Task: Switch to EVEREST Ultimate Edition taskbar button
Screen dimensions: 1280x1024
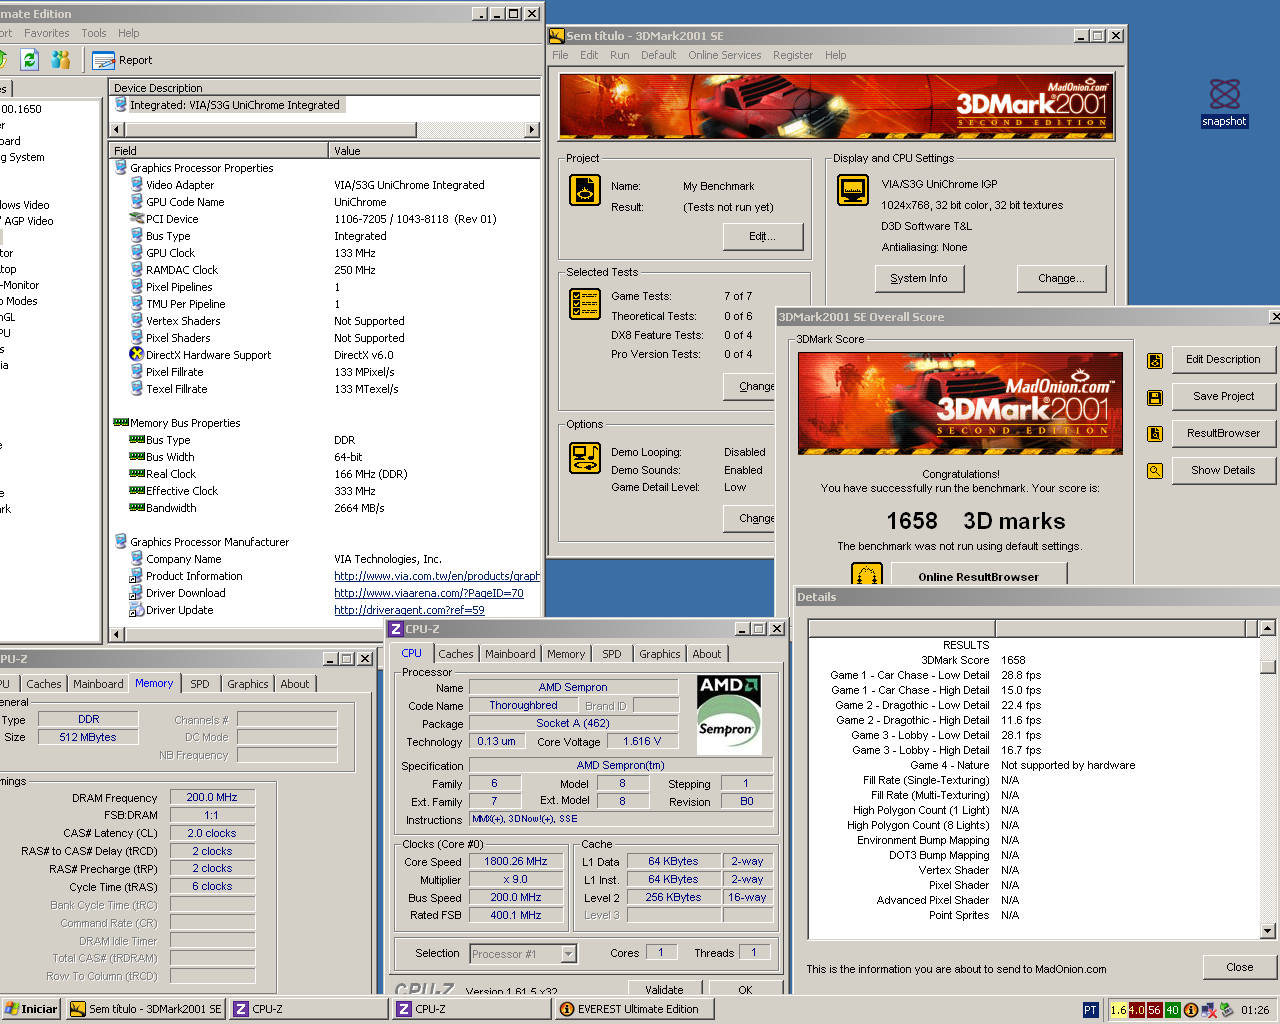Action: (x=635, y=1009)
